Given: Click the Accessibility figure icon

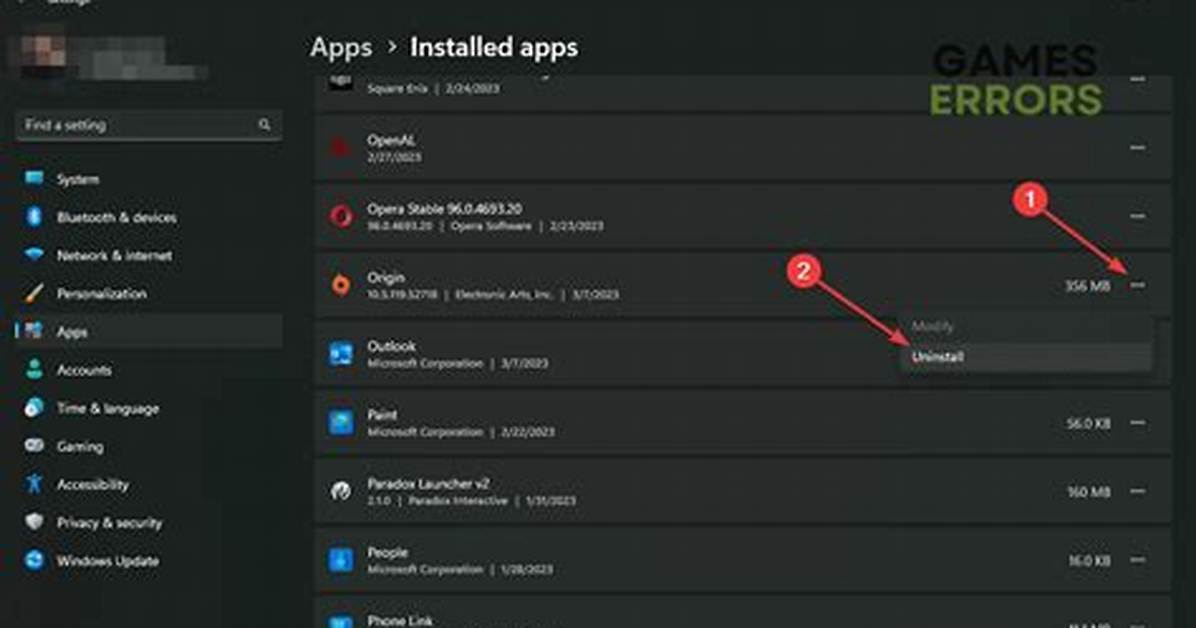Looking at the screenshot, I should [x=34, y=484].
